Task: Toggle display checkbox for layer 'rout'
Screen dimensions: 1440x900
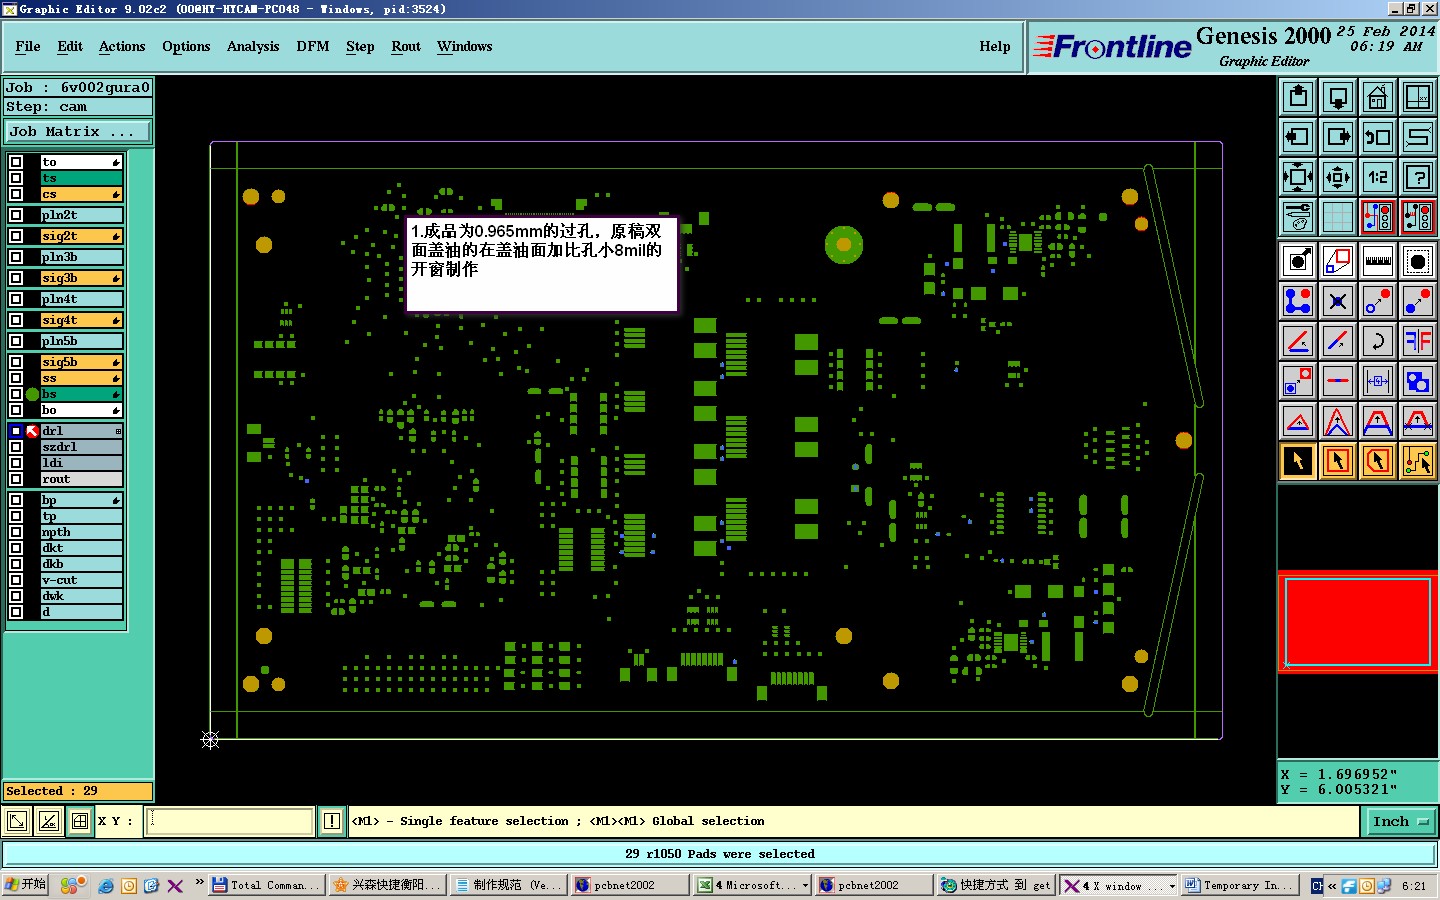Action: 16,479
